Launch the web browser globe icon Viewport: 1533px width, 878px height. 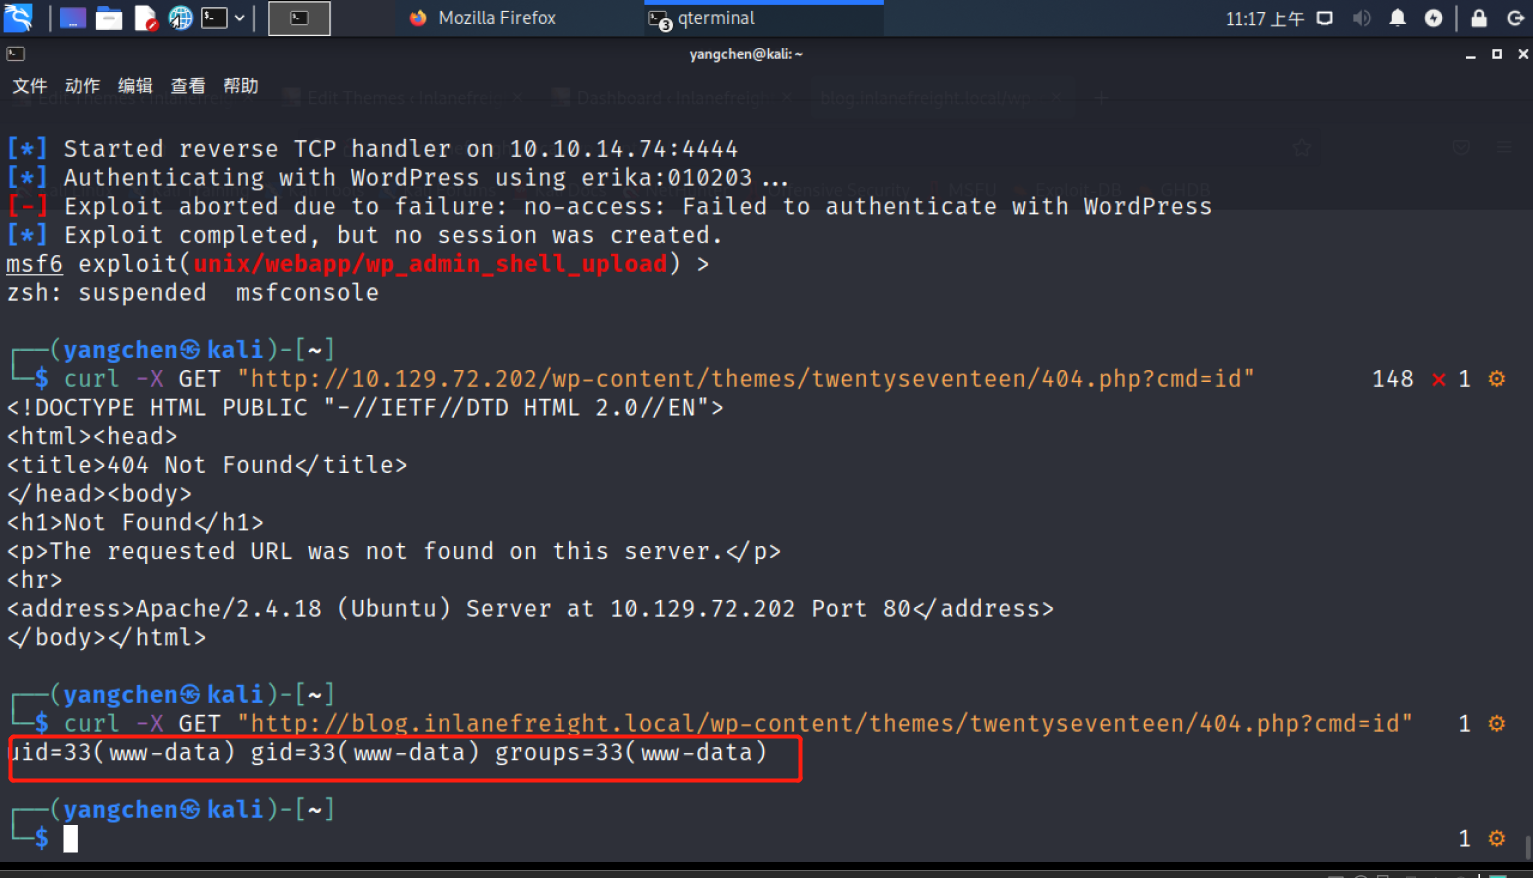[x=180, y=18]
